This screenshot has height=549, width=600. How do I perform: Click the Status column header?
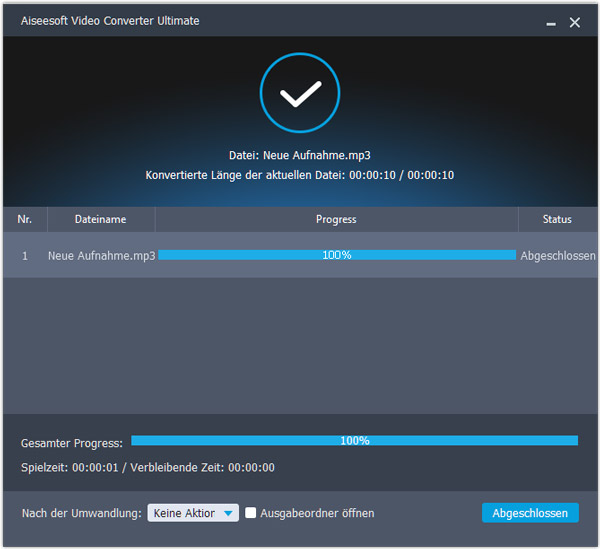pyautogui.click(x=557, y=219)
